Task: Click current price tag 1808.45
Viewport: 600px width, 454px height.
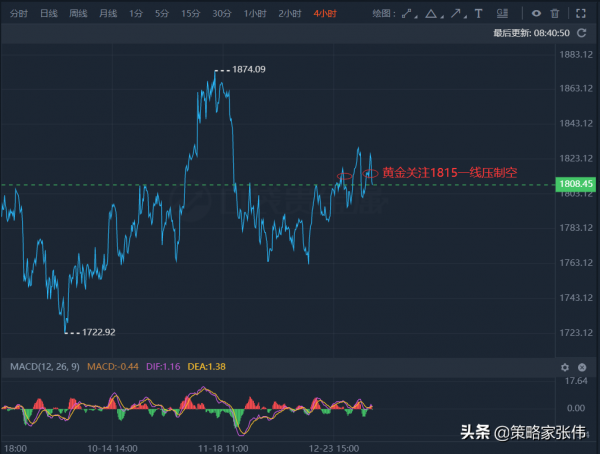Action: point(576,184)
